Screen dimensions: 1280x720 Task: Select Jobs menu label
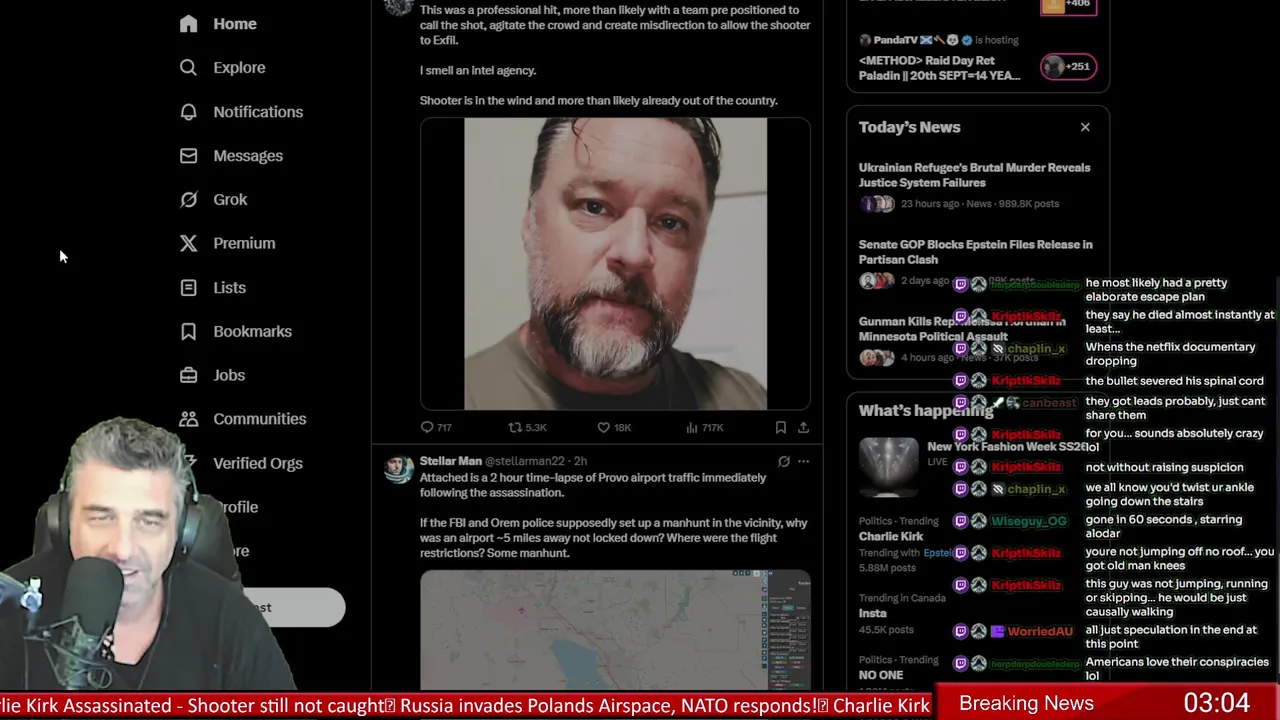(229, 375)
